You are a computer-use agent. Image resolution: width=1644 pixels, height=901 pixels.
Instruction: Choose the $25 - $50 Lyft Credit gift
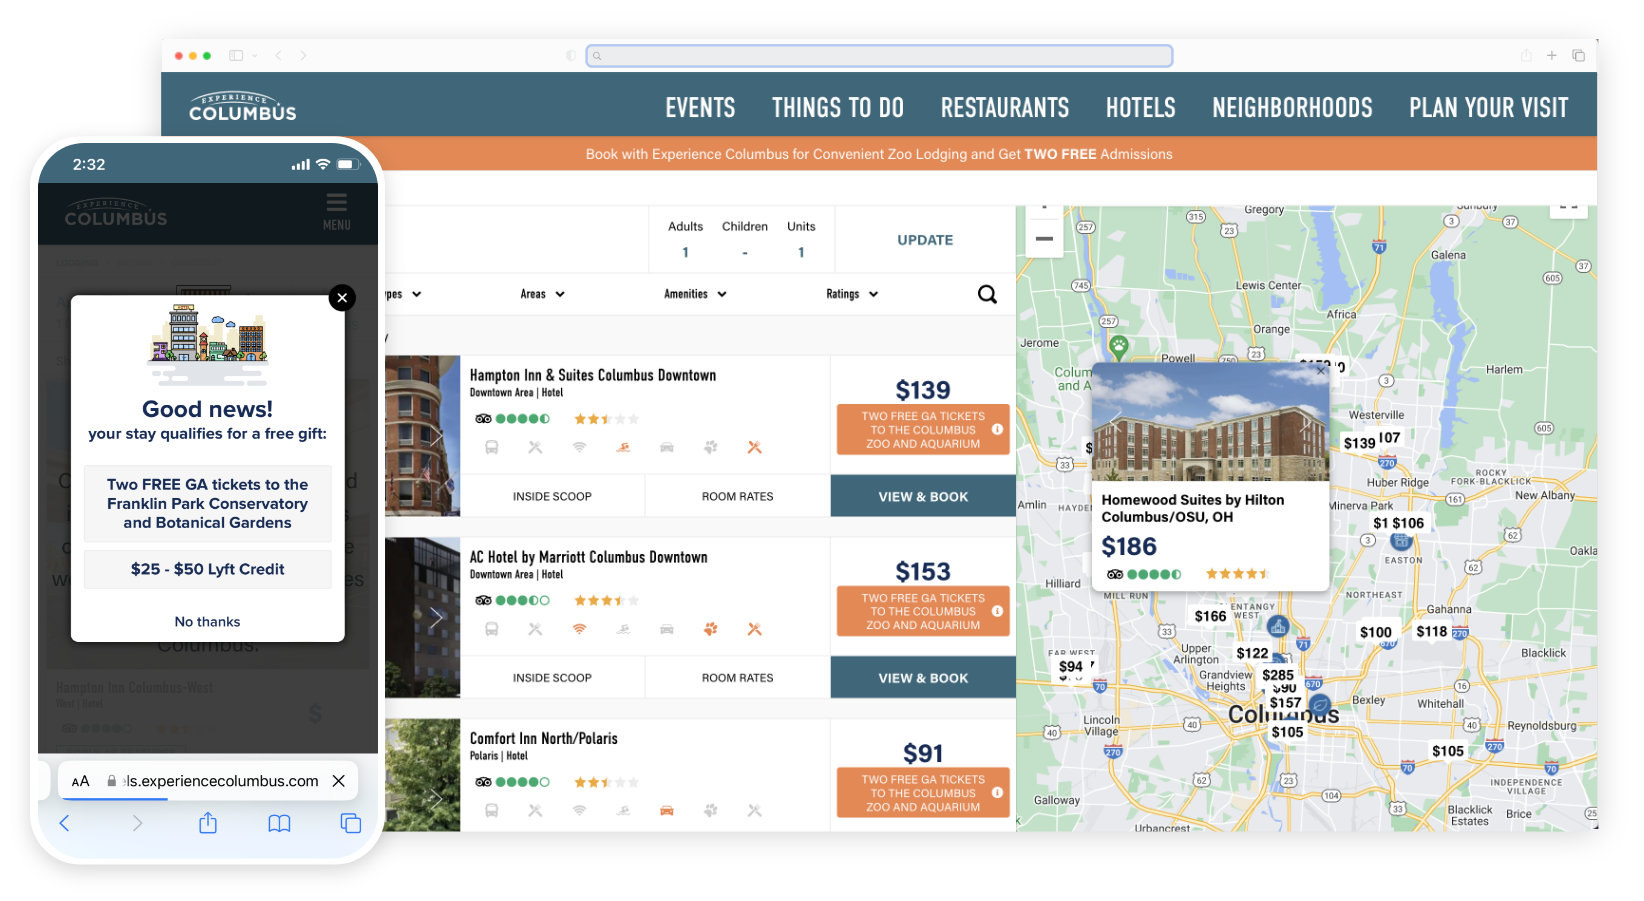(208, 569)
